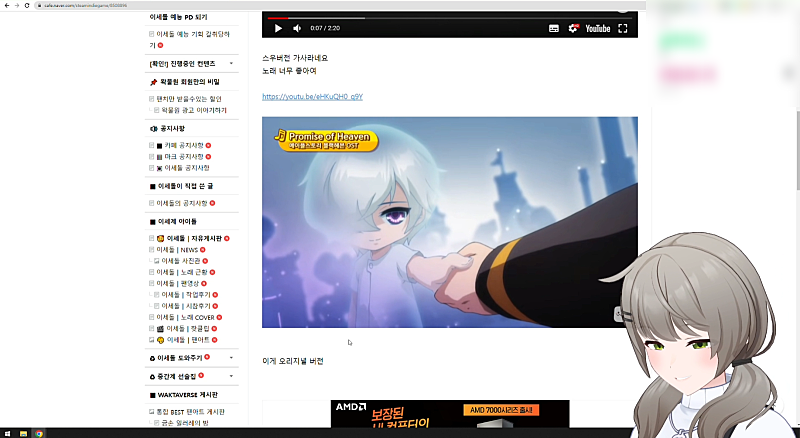Open 이세돌 사진관 board

(181, 261)
